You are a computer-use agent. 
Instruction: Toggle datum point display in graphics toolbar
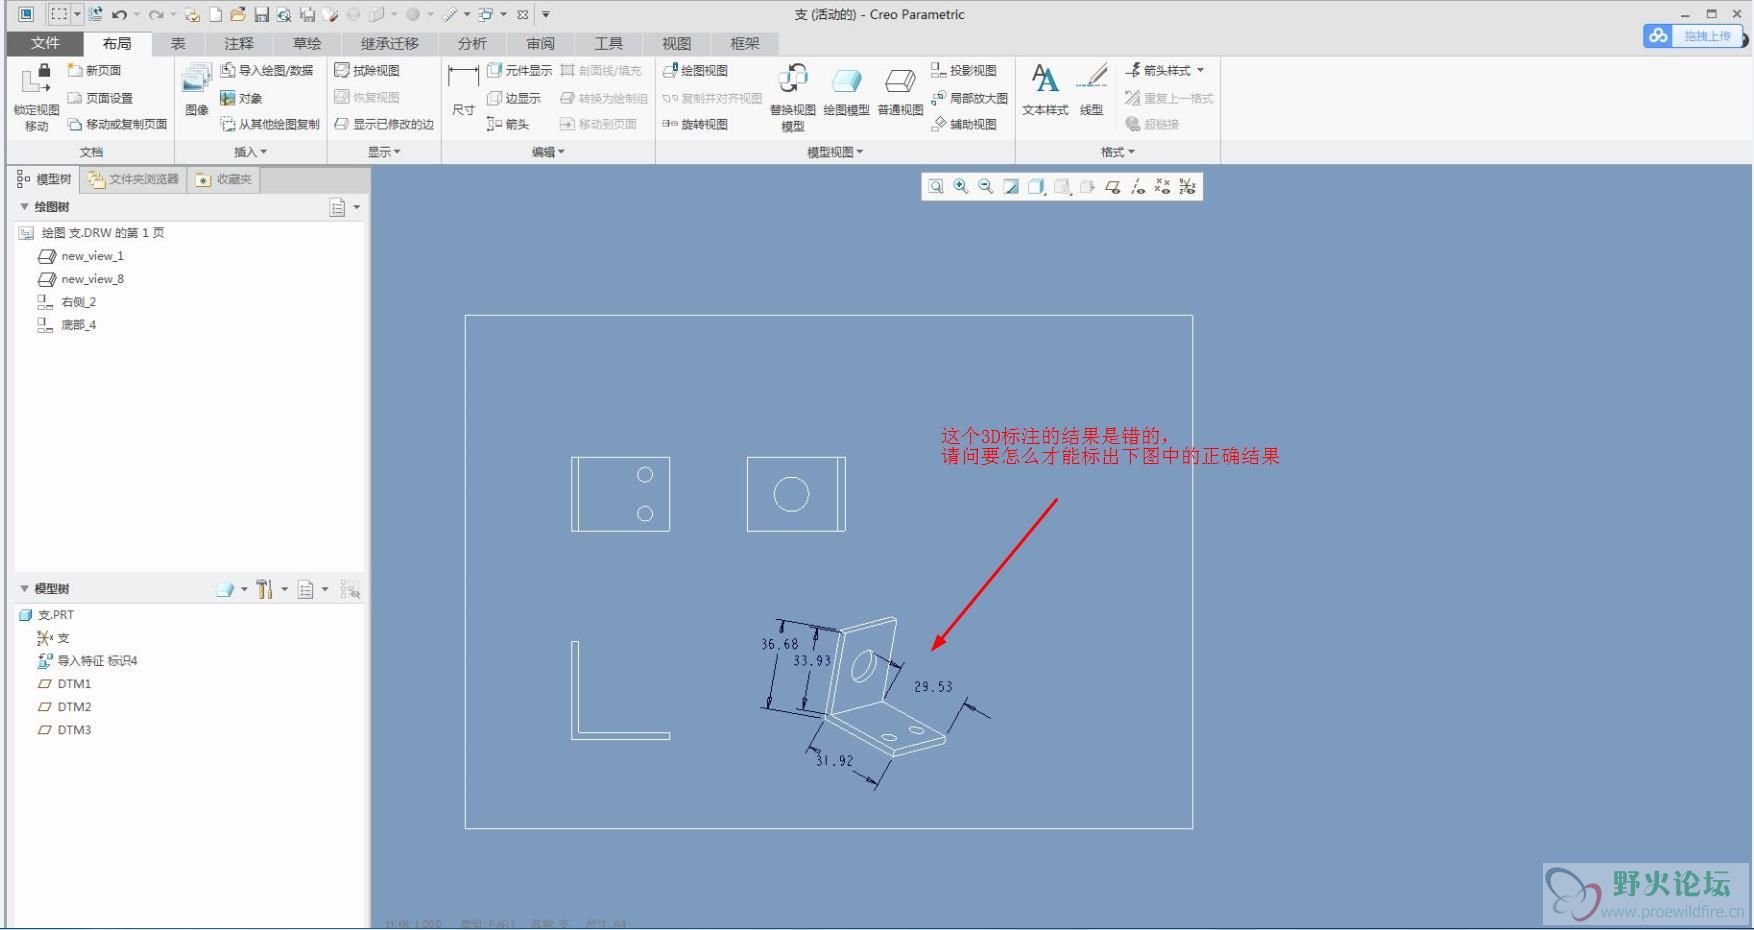(x=1162, y=187)
